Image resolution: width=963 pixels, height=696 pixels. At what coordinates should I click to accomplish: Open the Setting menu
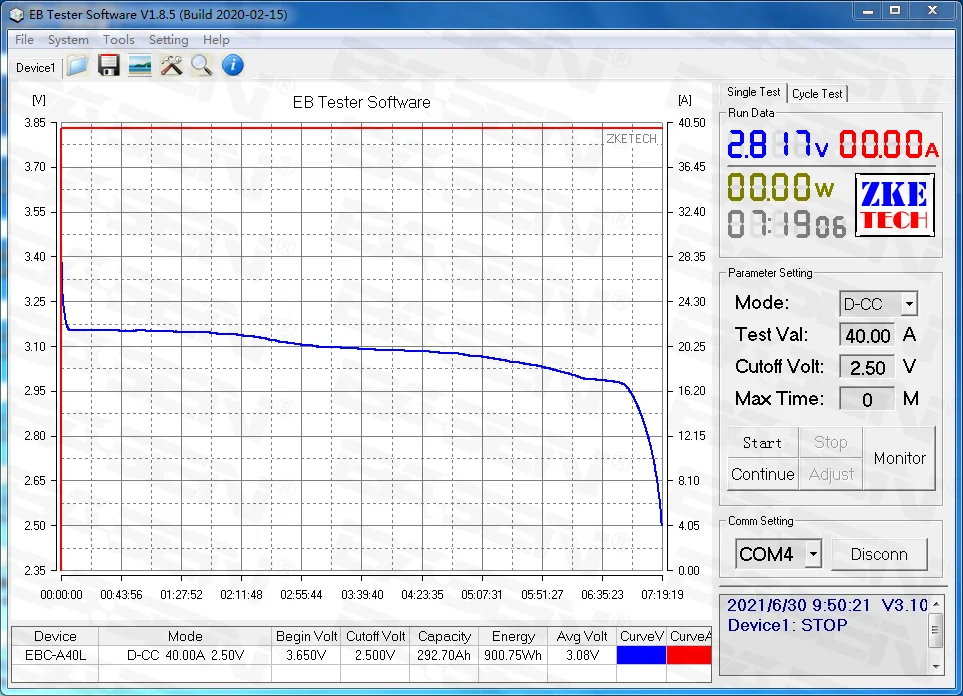(168, 40)
